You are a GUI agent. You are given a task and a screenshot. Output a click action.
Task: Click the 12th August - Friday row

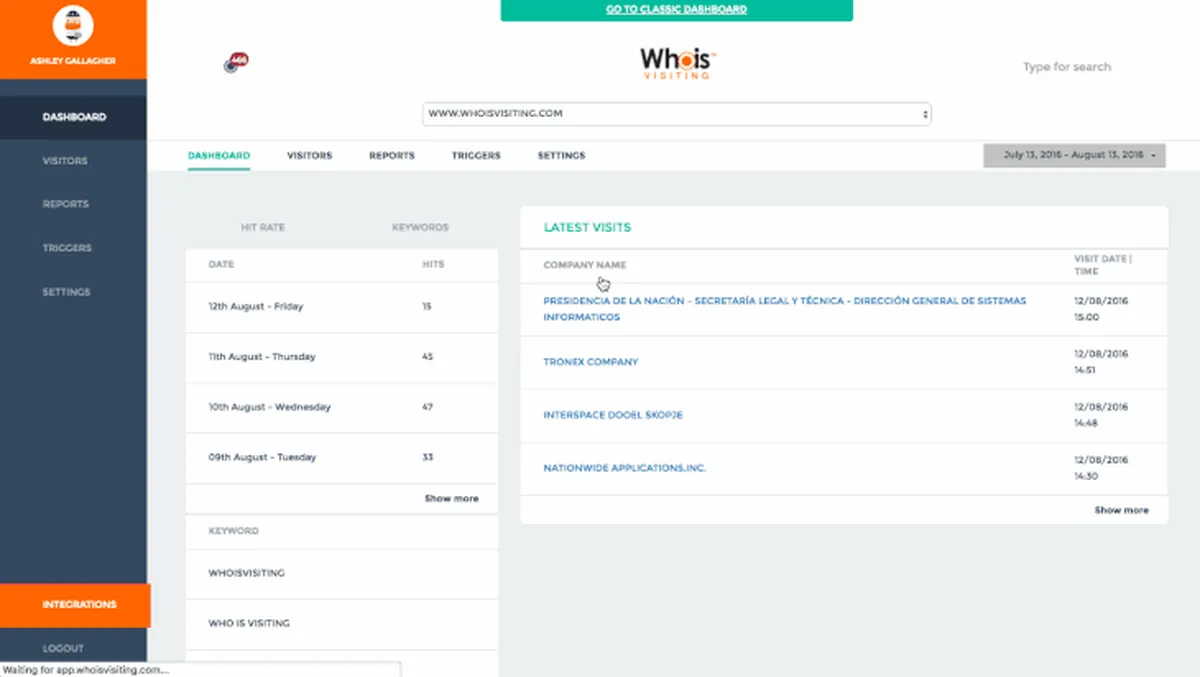(x=342, y=307)
